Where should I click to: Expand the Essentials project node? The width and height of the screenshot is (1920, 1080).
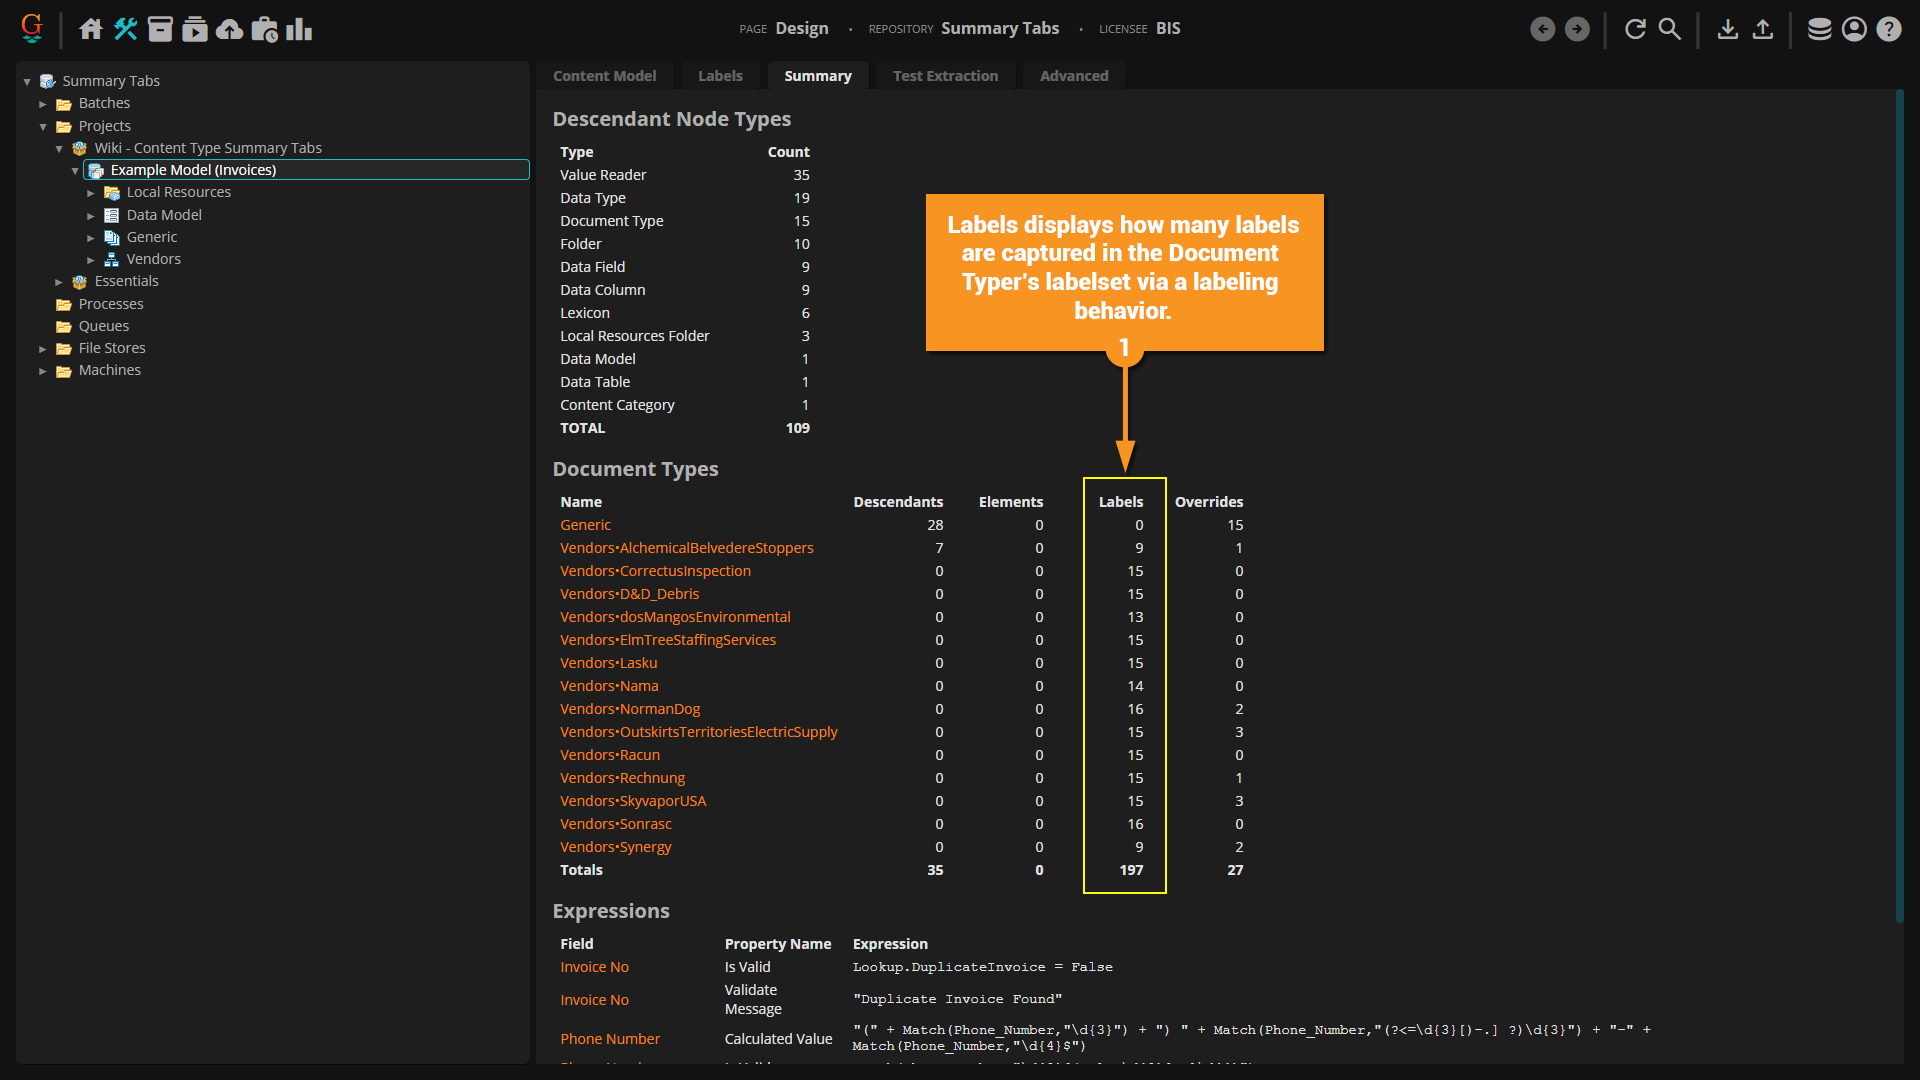(59, 282)
